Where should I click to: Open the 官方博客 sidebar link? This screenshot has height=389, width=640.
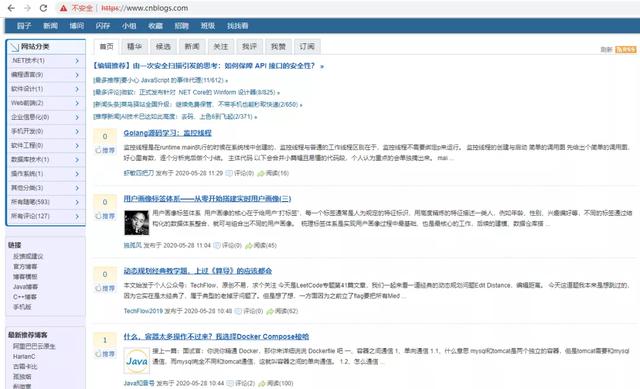pyautogui.click(x=25, y=267)
